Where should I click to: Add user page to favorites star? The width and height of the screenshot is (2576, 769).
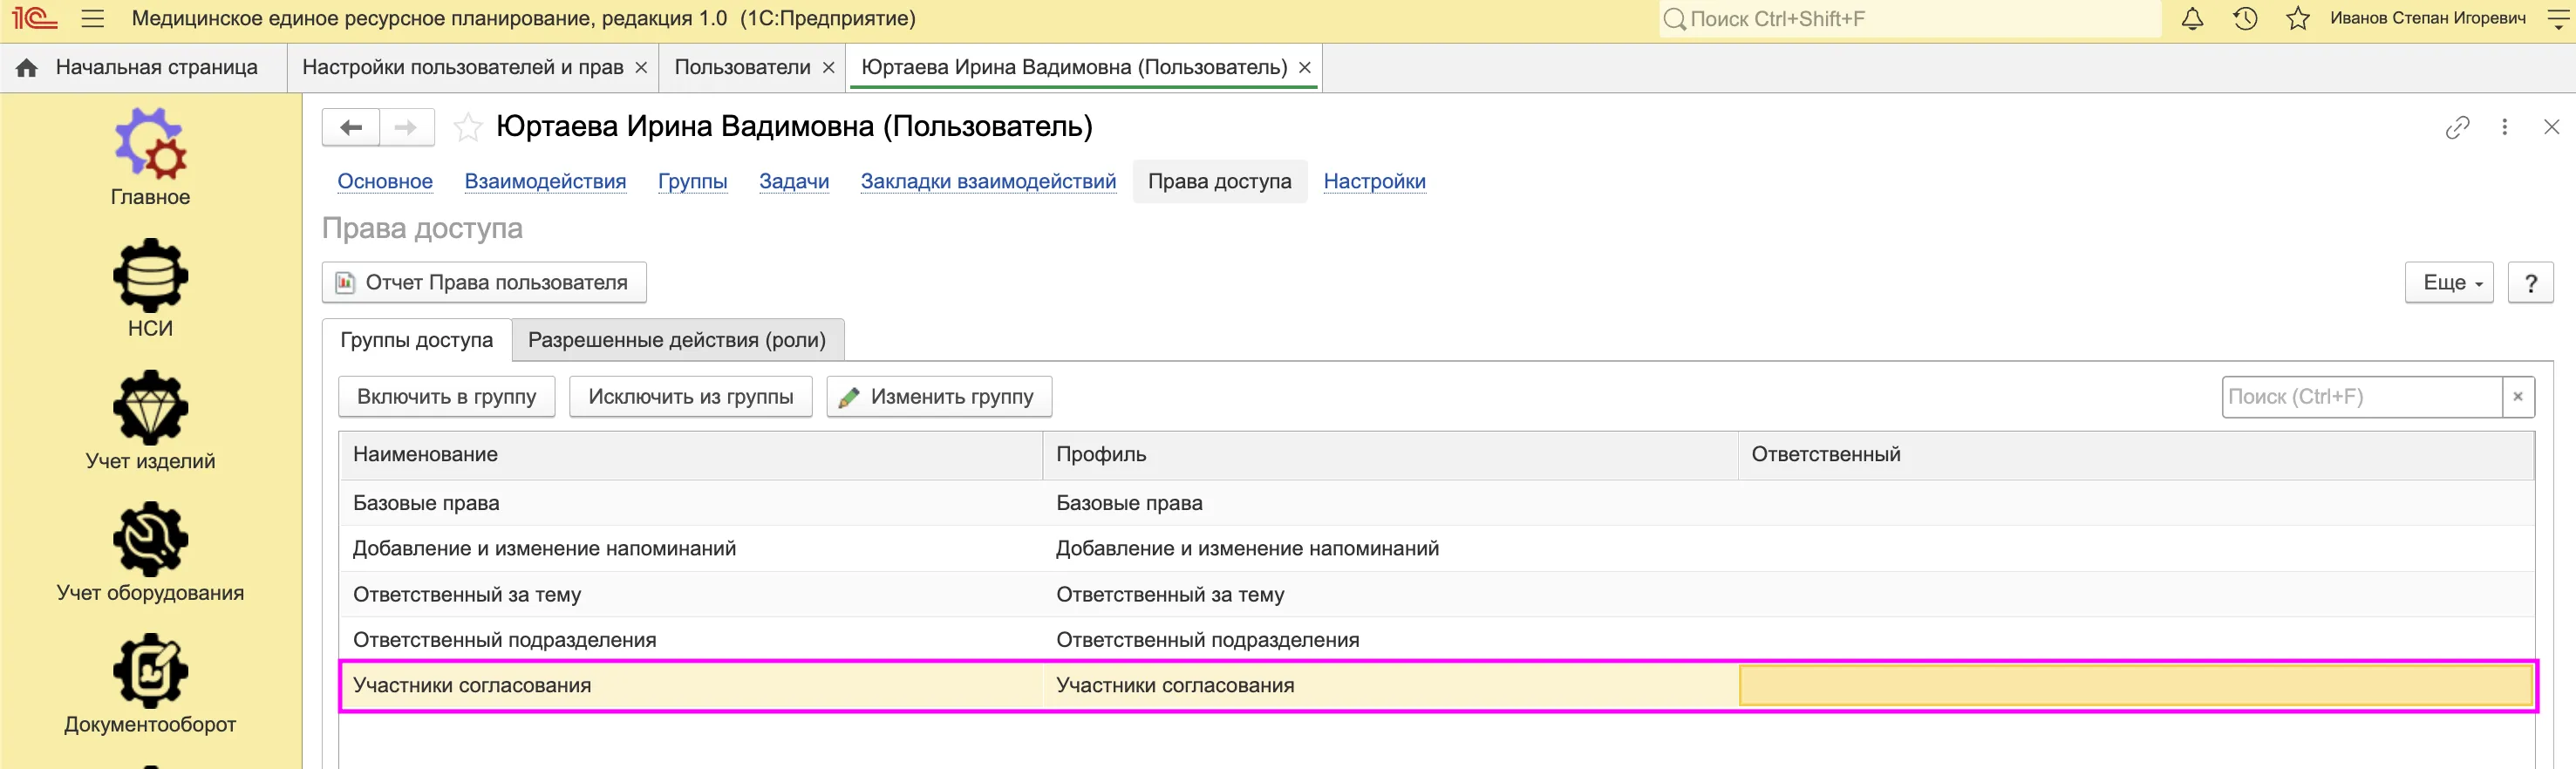pos(467,127)
